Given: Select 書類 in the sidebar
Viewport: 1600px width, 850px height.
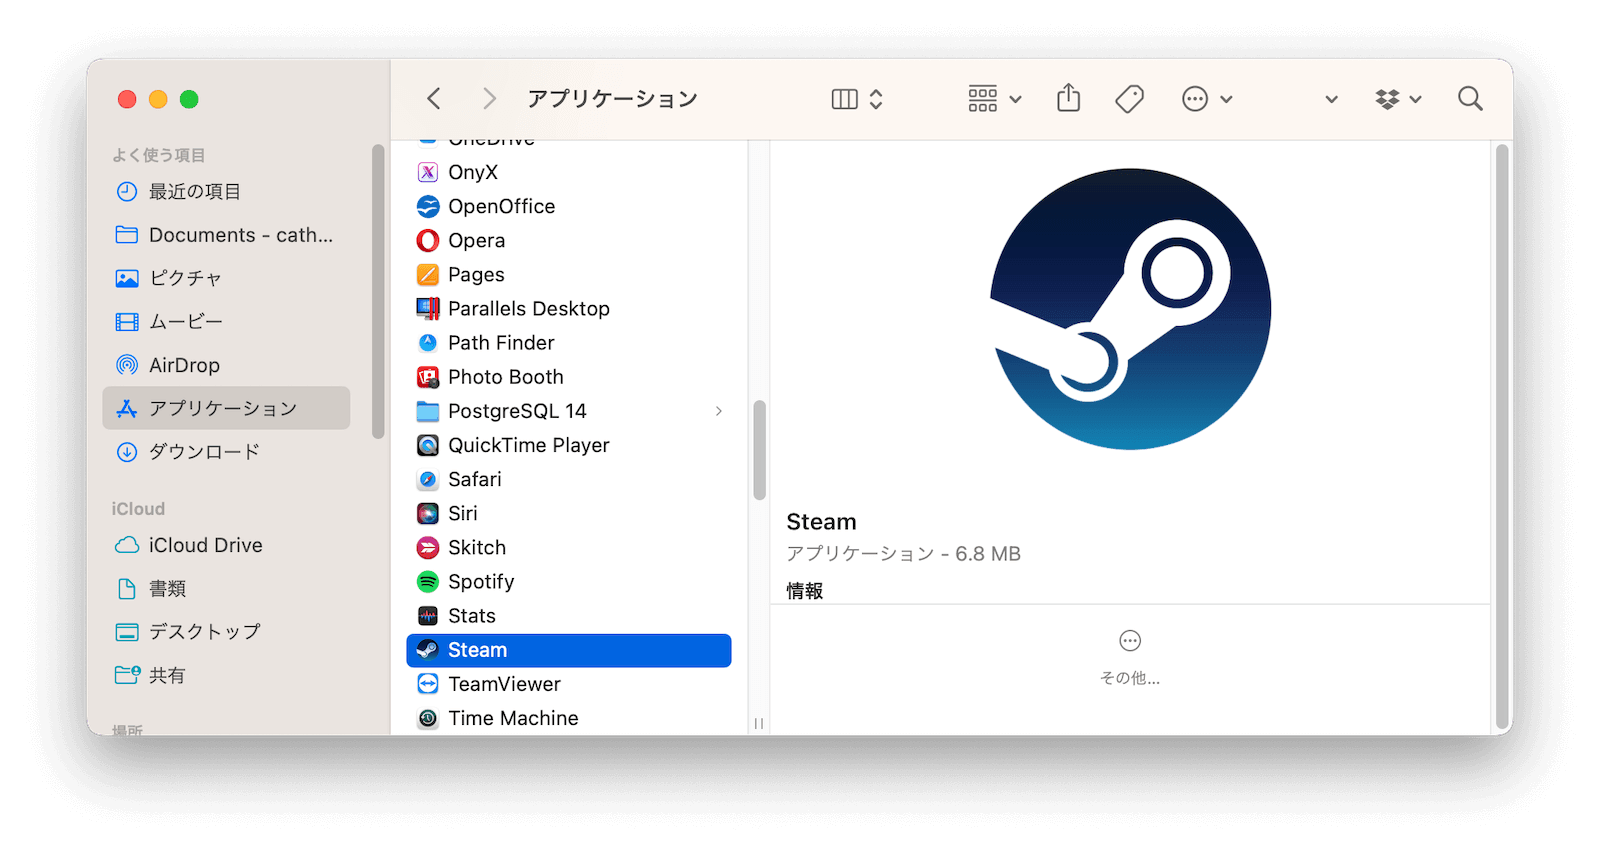Looking at the screenshot, I should 226,588.
